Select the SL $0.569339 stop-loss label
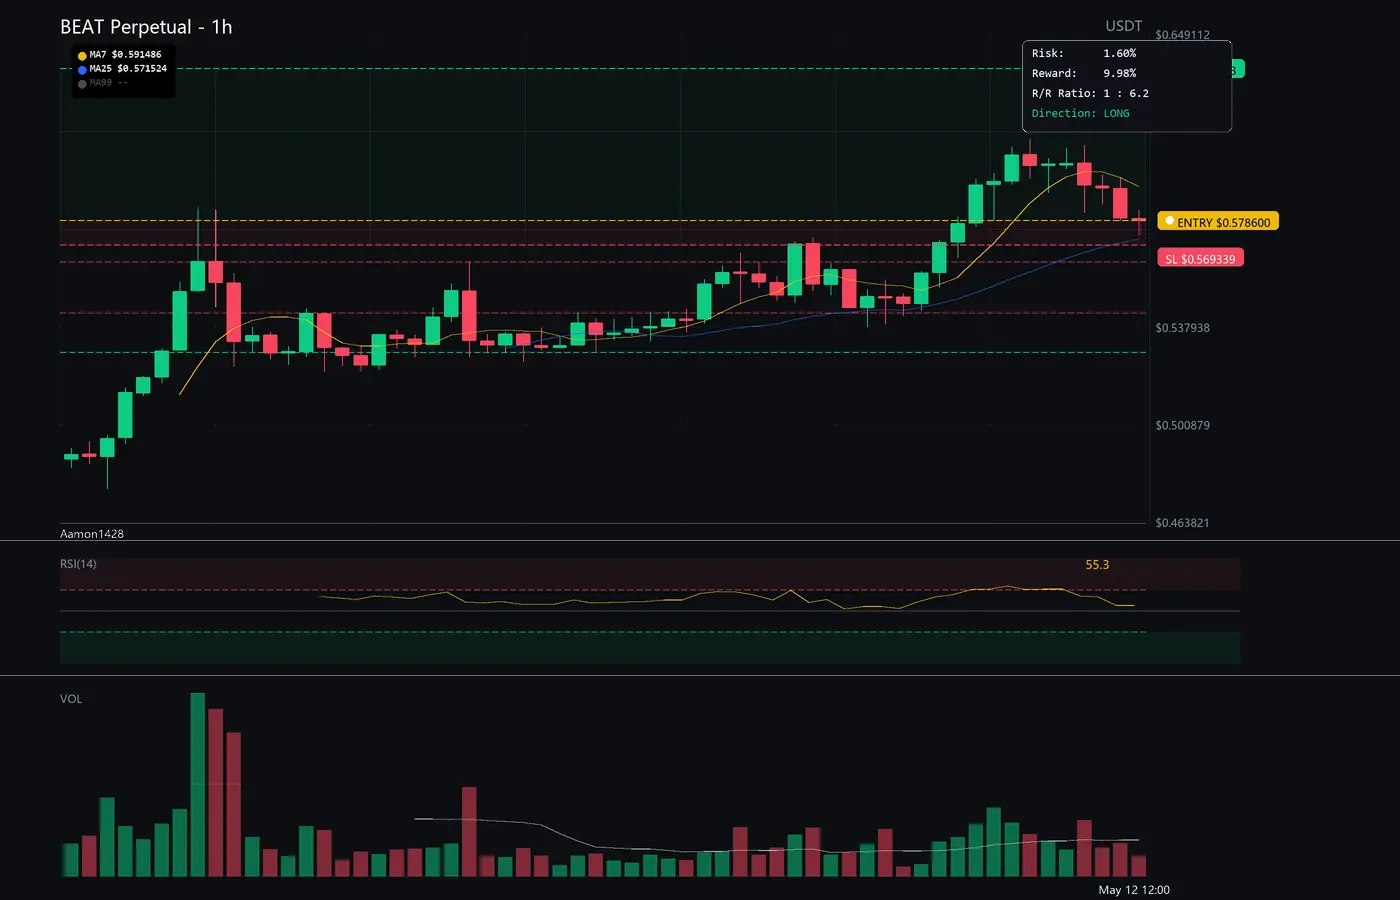 click(x=1200, y=258)
